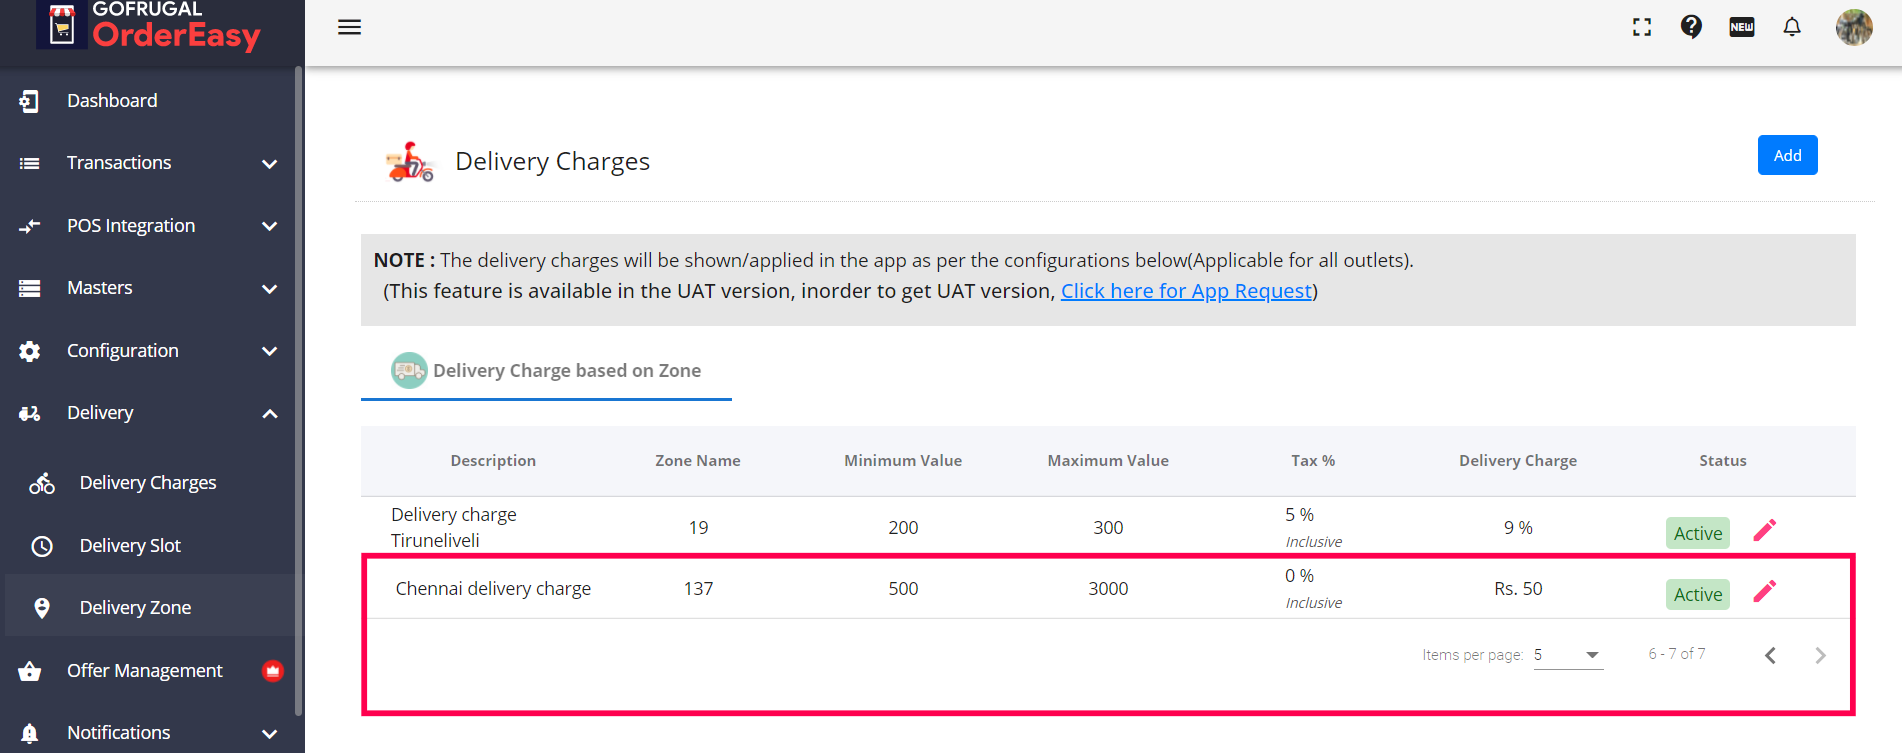Follow the Click here for App Request link
This screenshot has width=1902, height=753.
tap(1186, 291)
